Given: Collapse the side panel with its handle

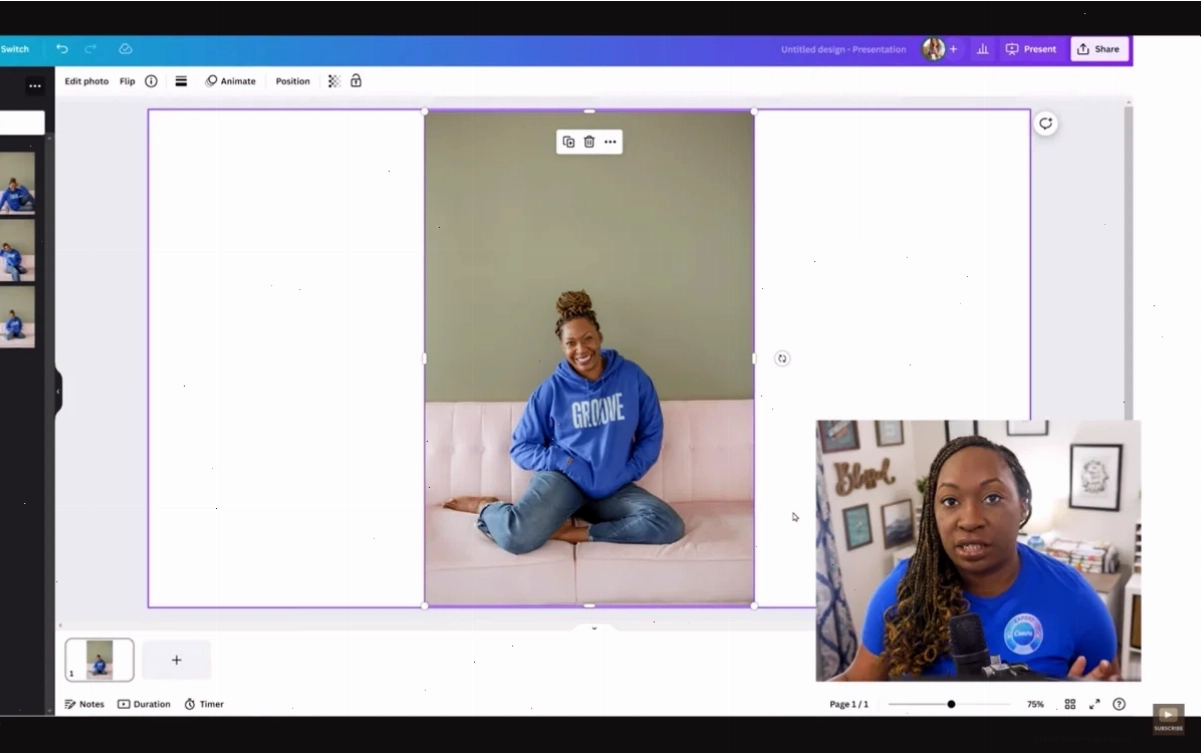Looking at the screenshot, I should point(58,392).
